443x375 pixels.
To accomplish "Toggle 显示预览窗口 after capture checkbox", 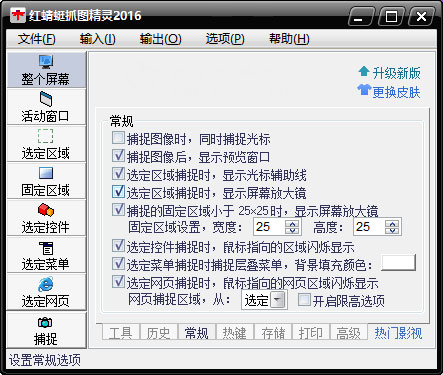I will (118, 156).
